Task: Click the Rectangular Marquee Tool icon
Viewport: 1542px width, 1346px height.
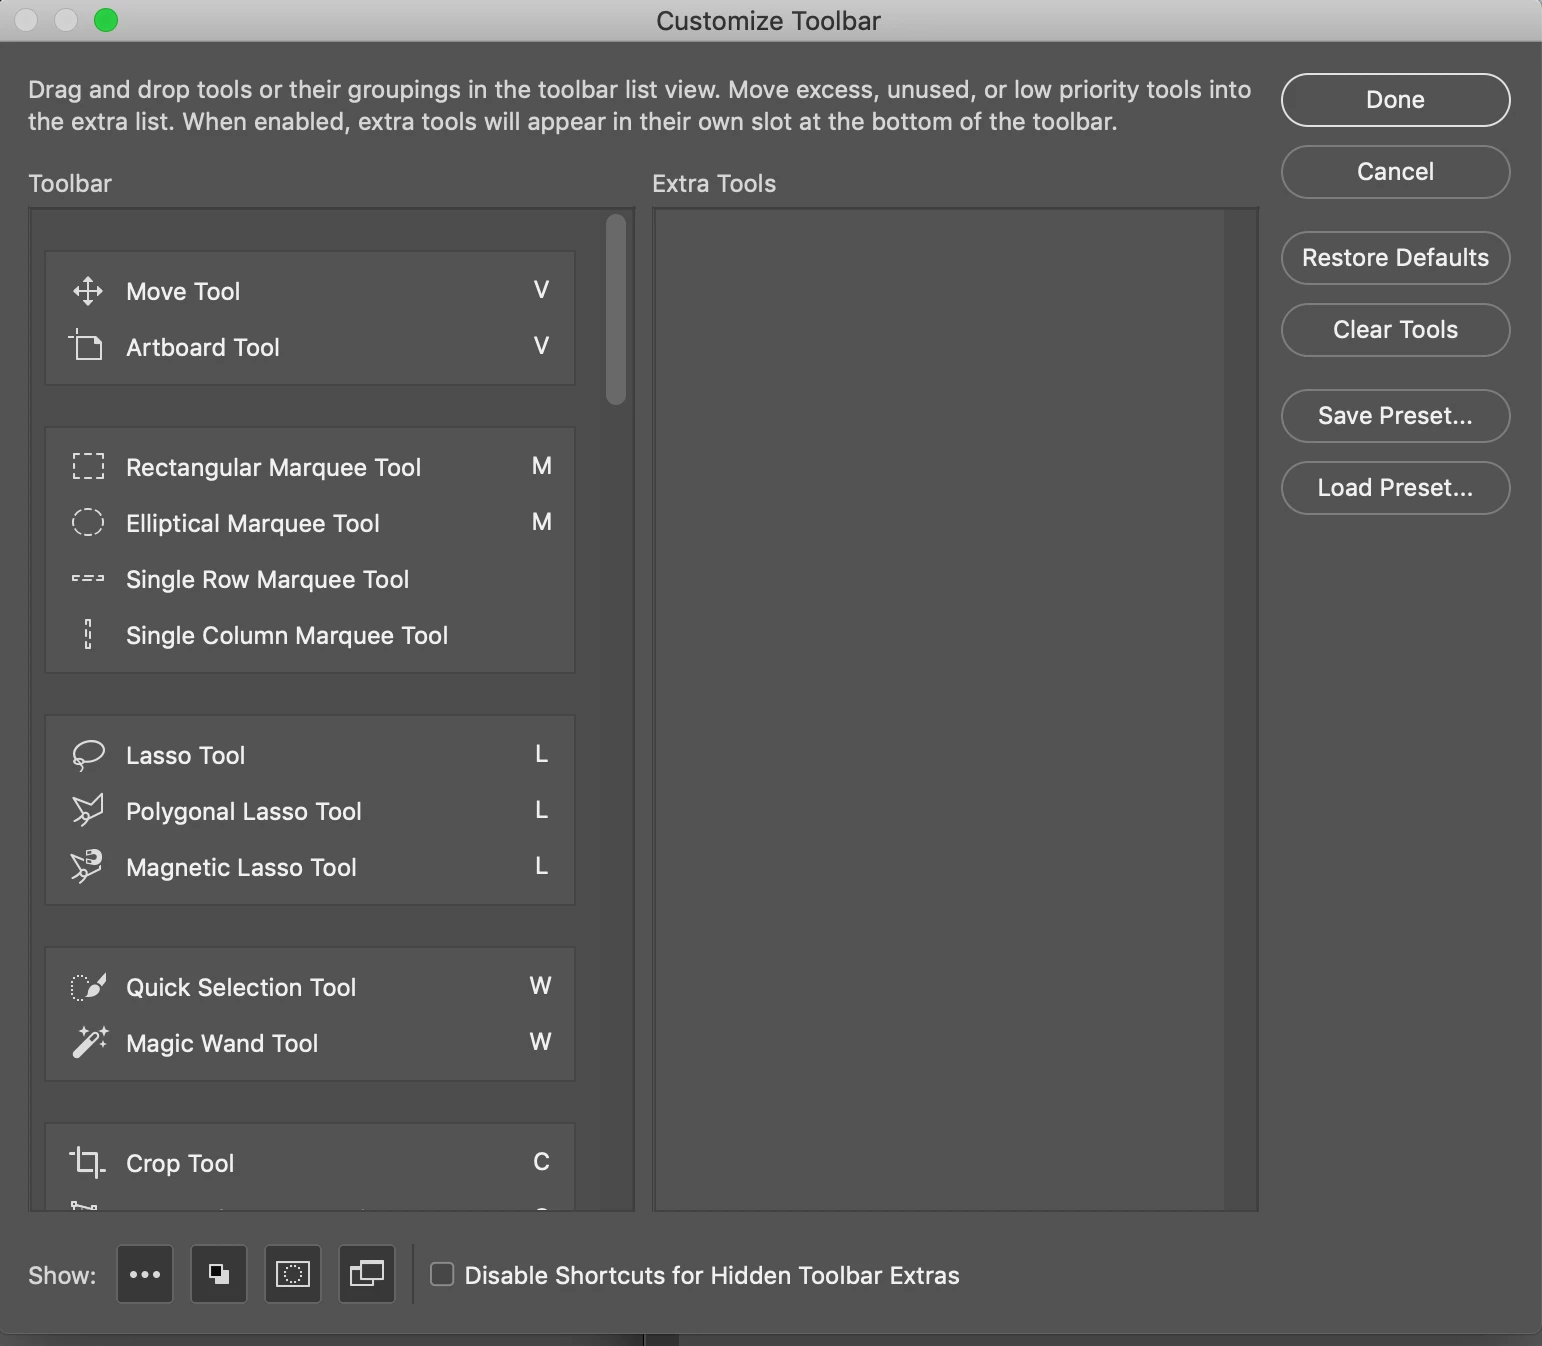Action: 88,467
